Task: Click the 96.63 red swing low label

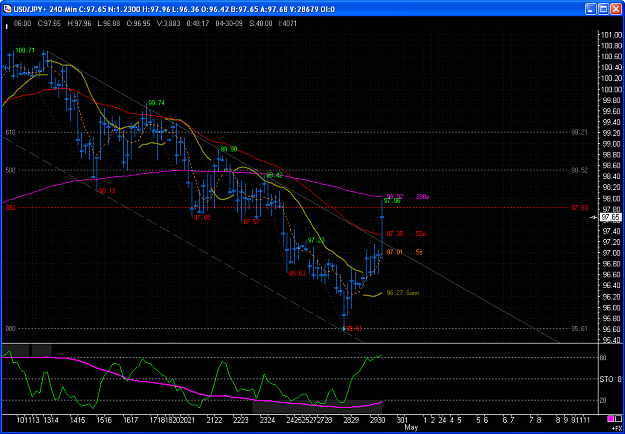Action: 297,274
